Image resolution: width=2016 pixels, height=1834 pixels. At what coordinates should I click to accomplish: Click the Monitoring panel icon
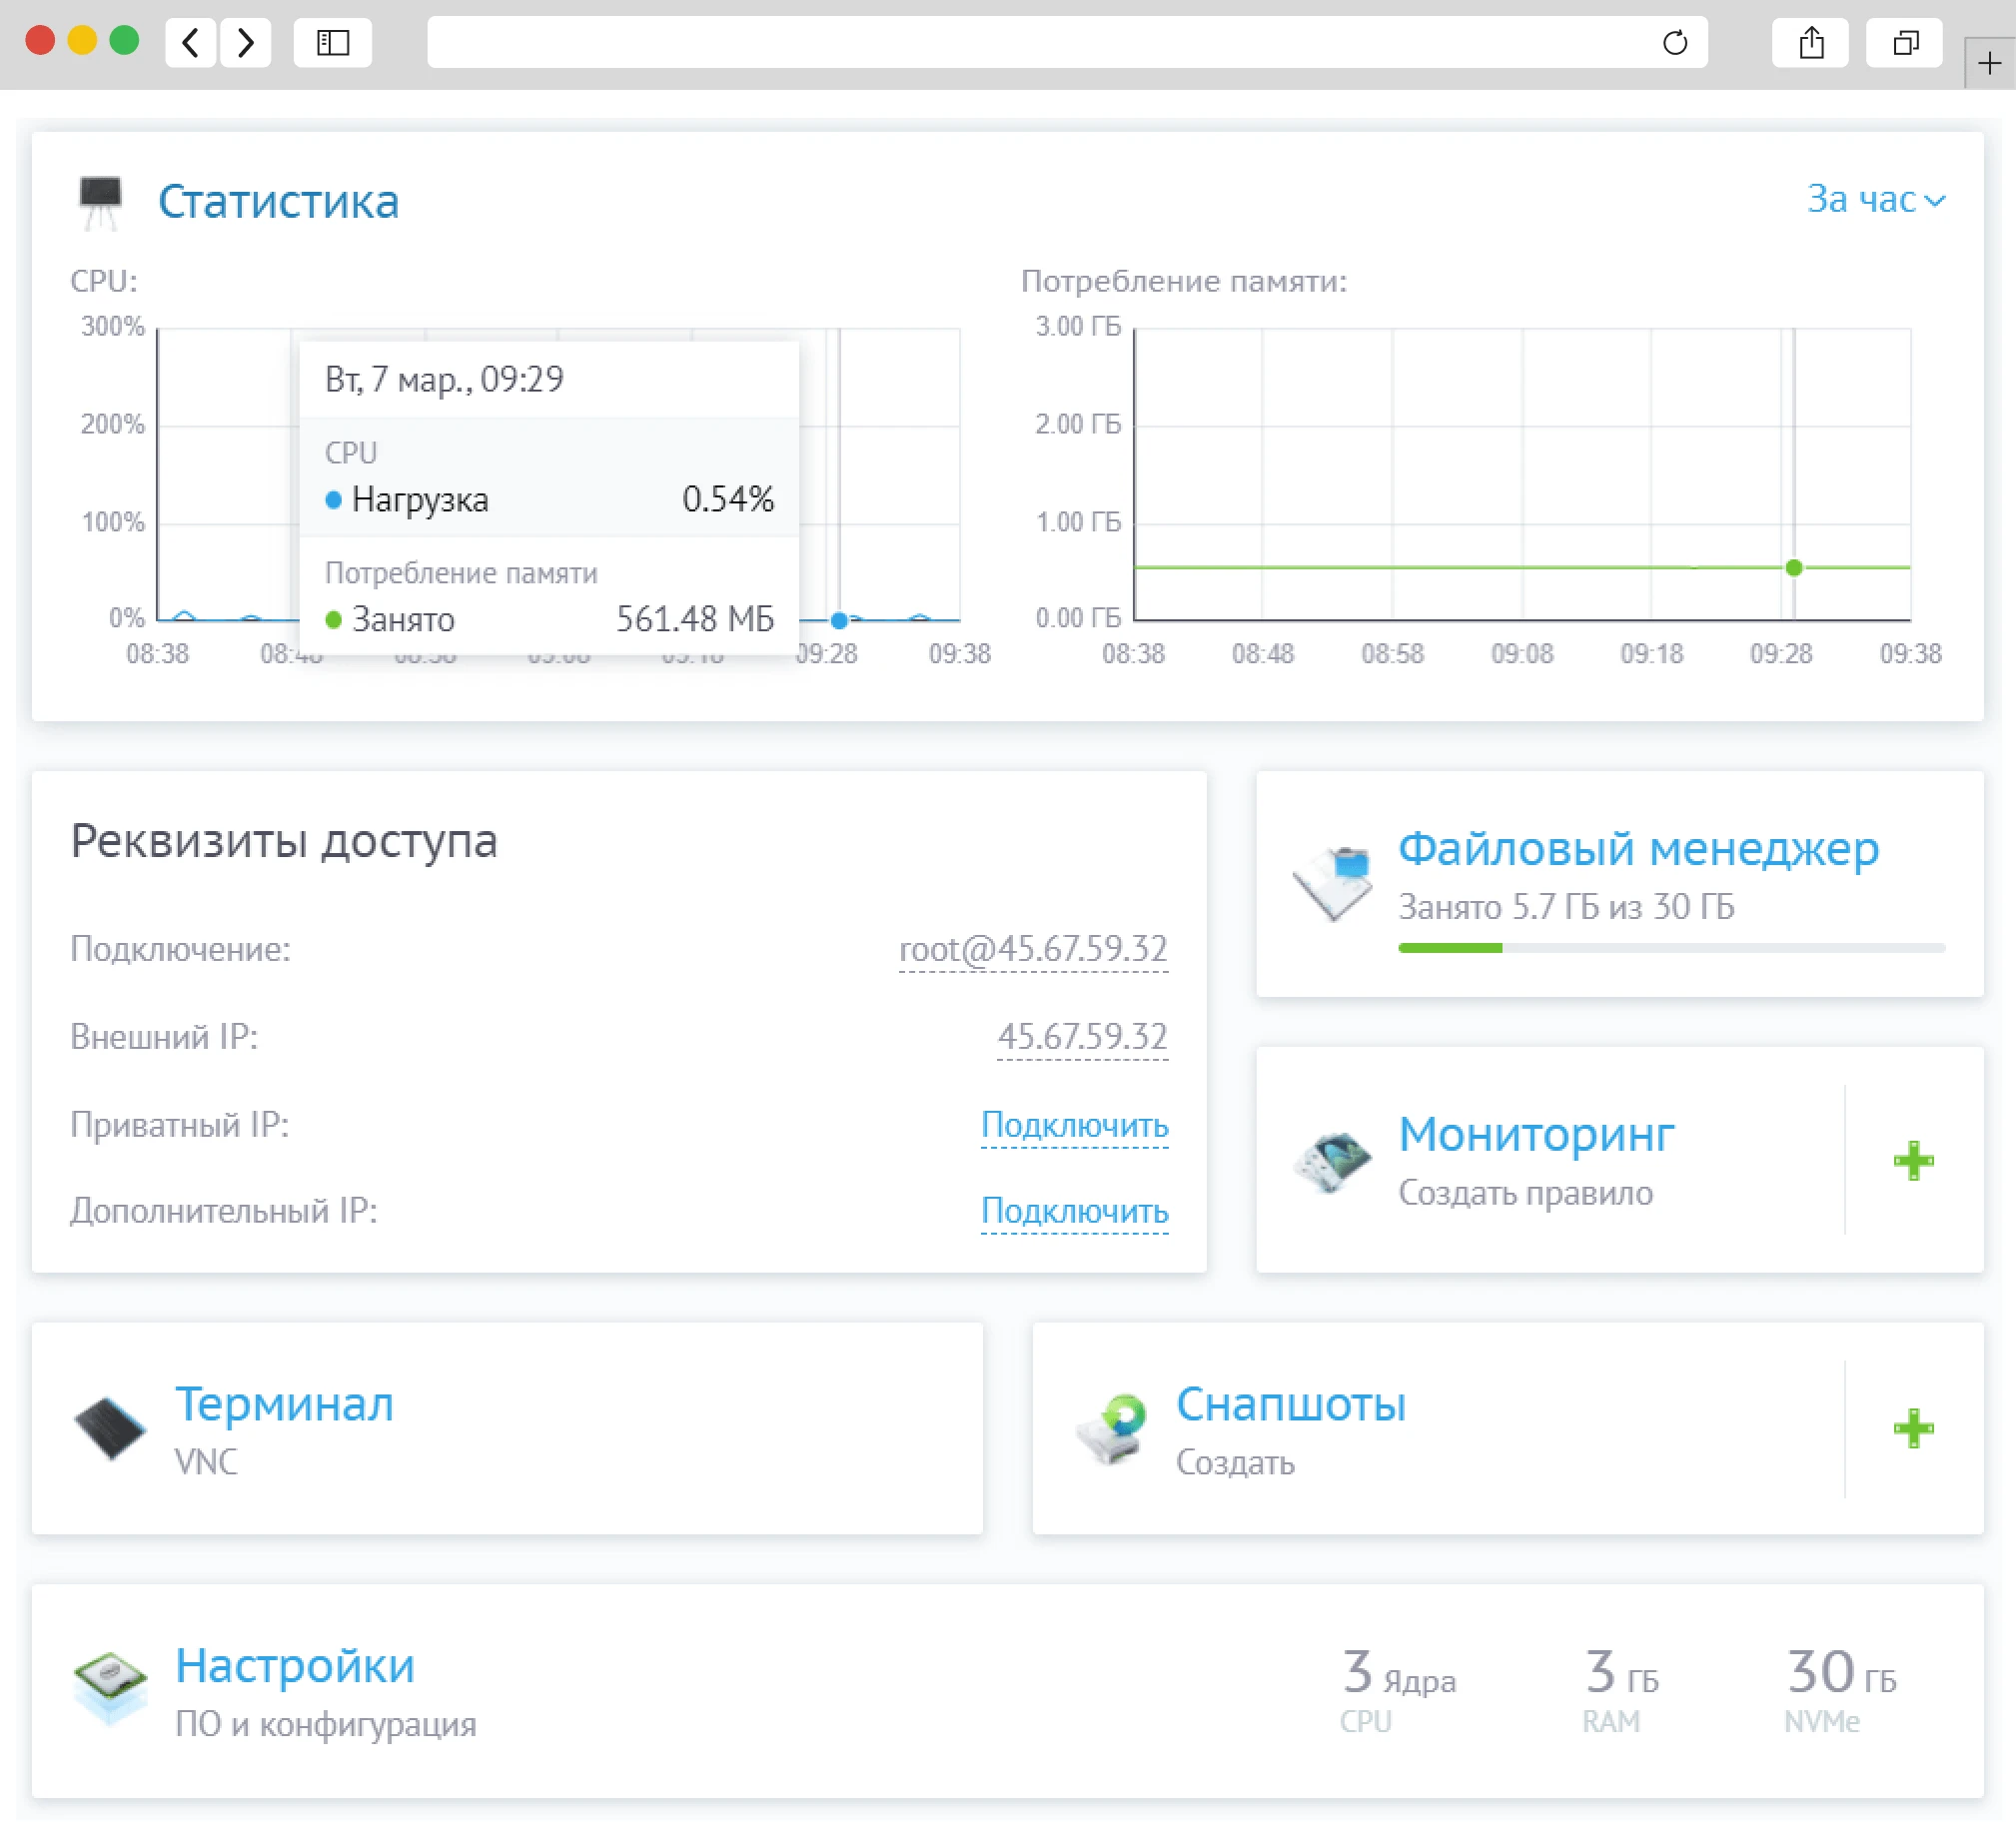point(1333,1161)
